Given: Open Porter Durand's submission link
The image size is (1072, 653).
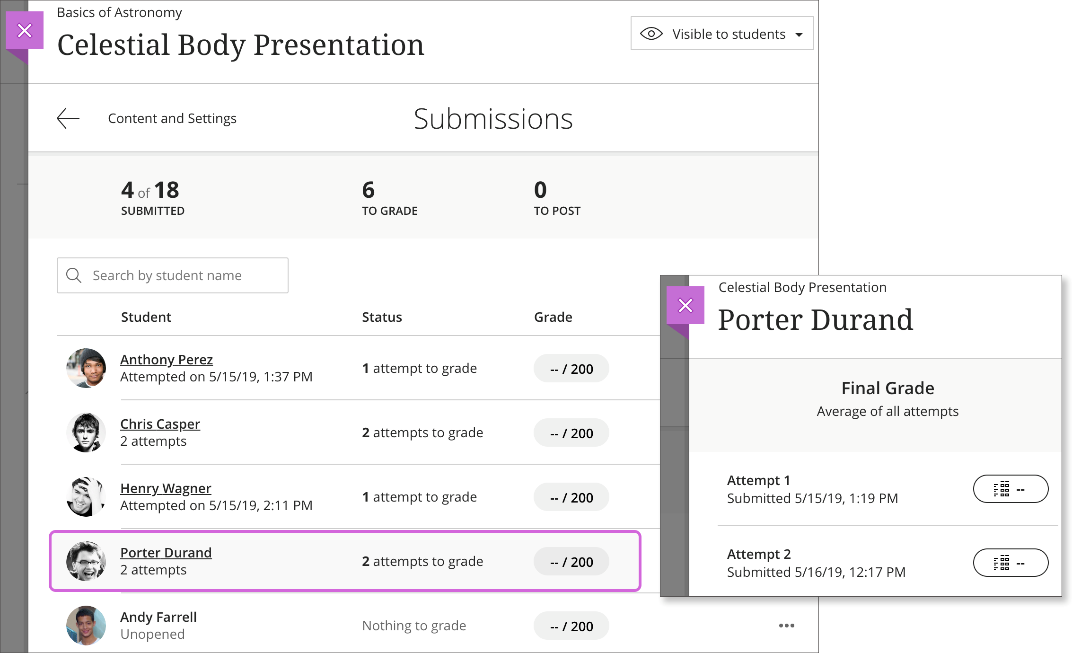Looking at the screenshot, I should tap(165, 552).
